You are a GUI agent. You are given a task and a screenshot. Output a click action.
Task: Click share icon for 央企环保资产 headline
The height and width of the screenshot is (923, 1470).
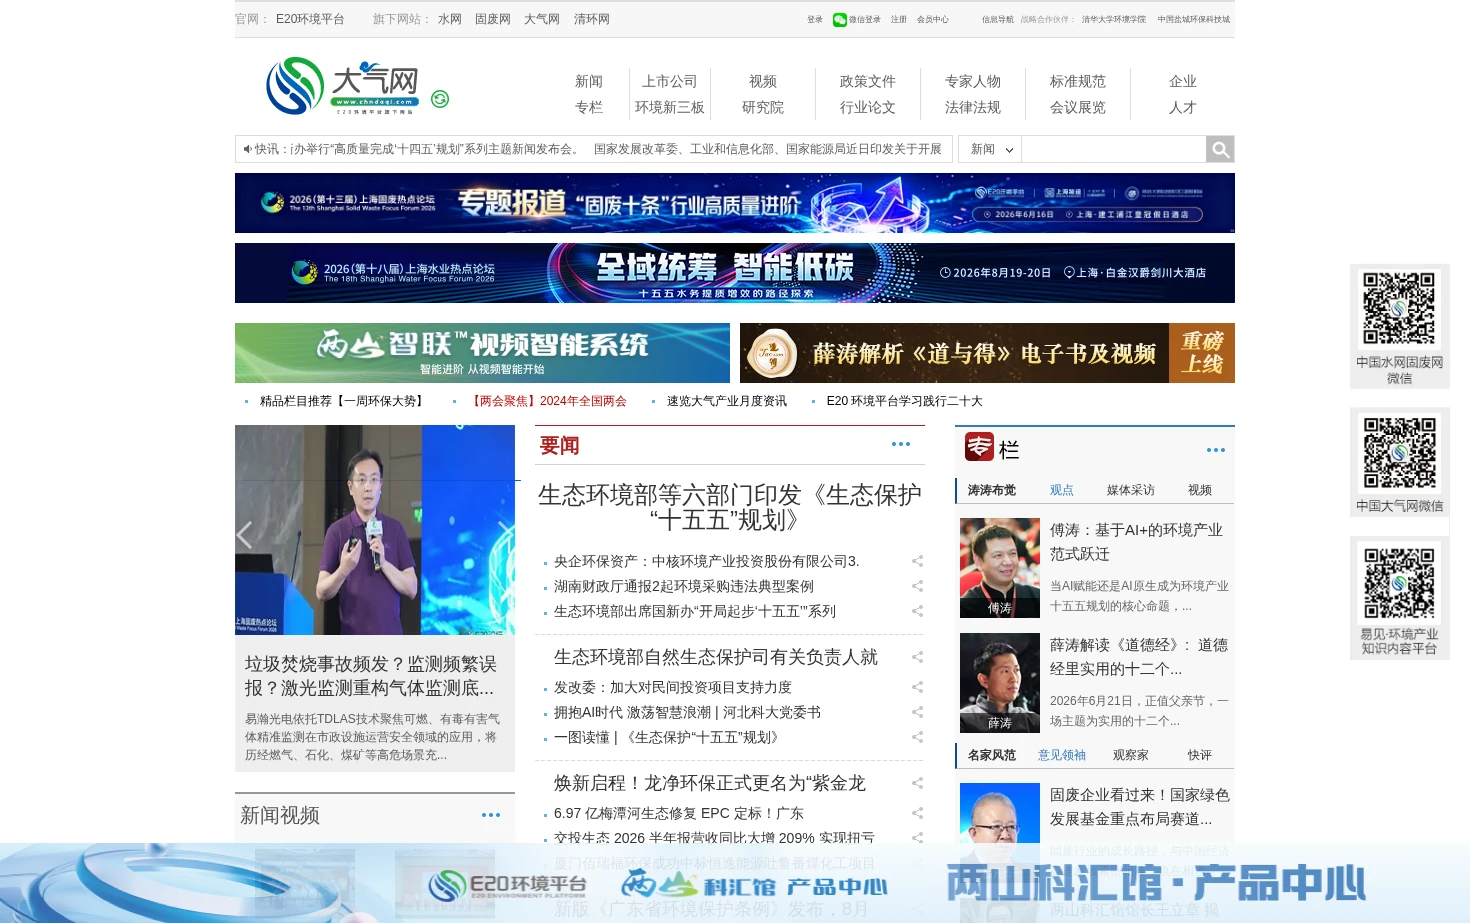(x=917, y=561)
